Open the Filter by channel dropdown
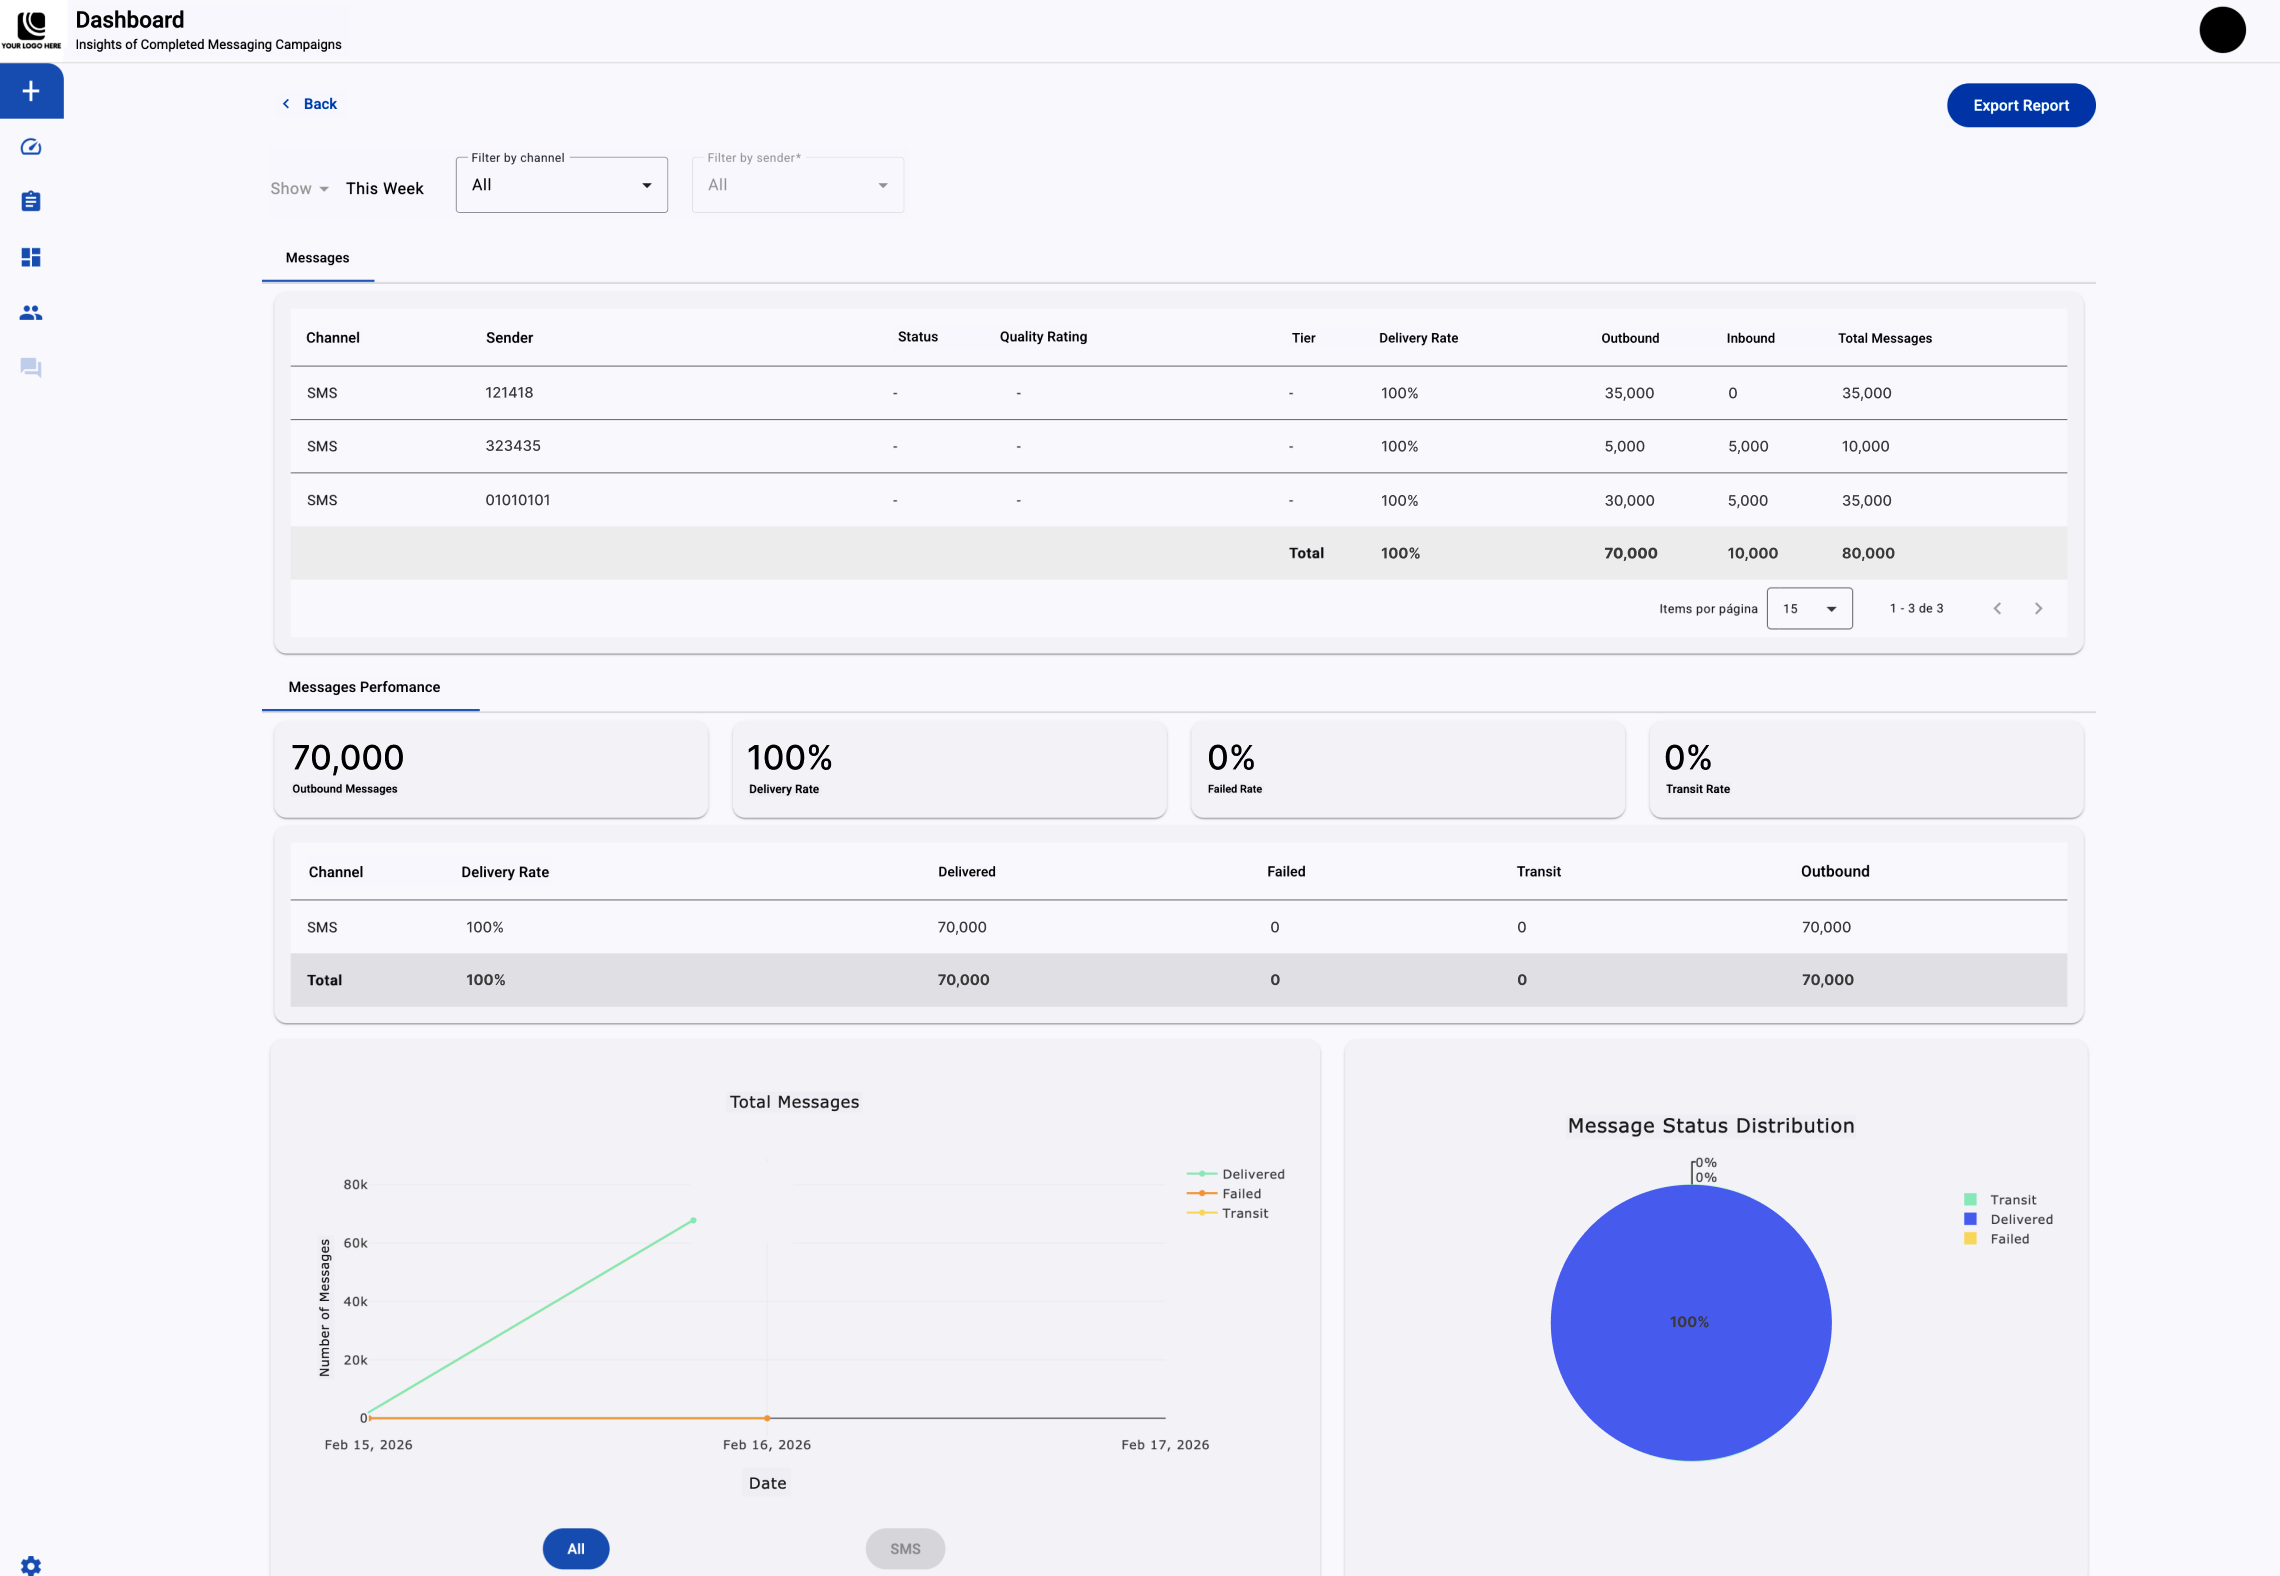Screen dimensions: 2280x1576 (x=561, y=185)
